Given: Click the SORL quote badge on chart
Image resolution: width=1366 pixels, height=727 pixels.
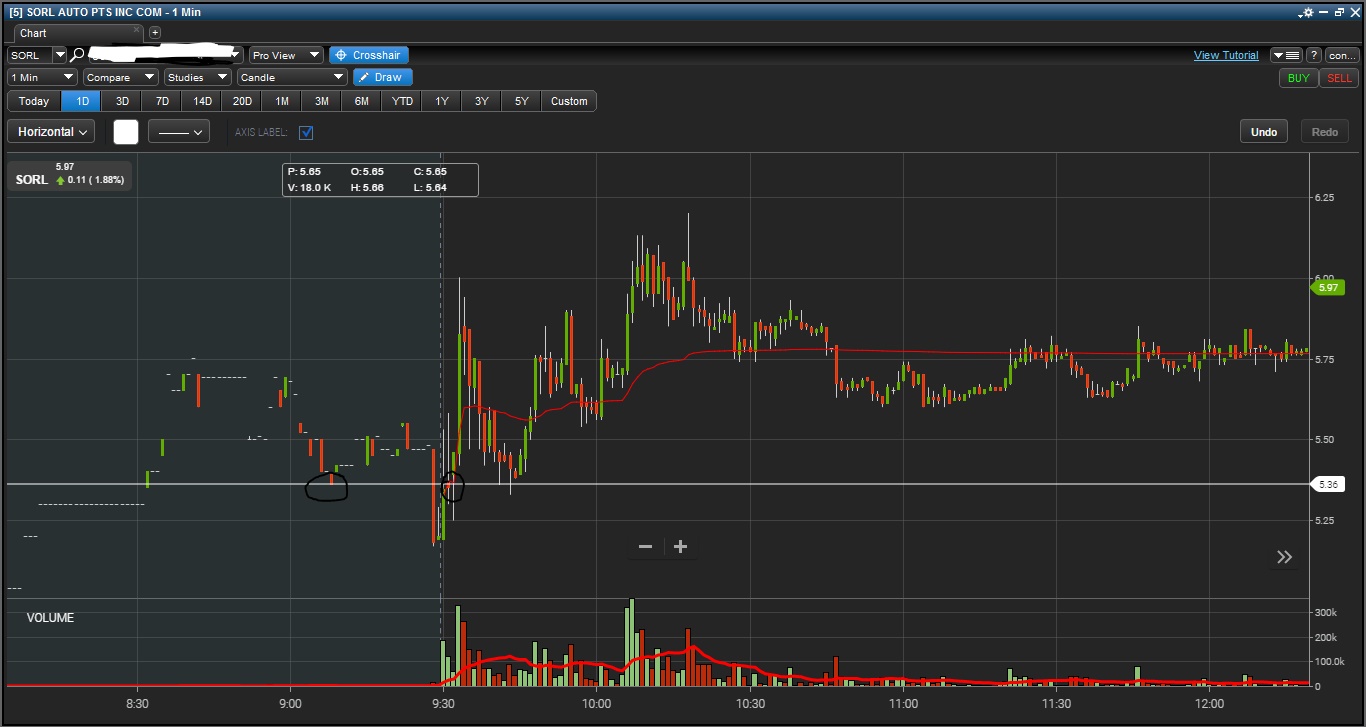Looking at the screenshot, I should (70, 175).
